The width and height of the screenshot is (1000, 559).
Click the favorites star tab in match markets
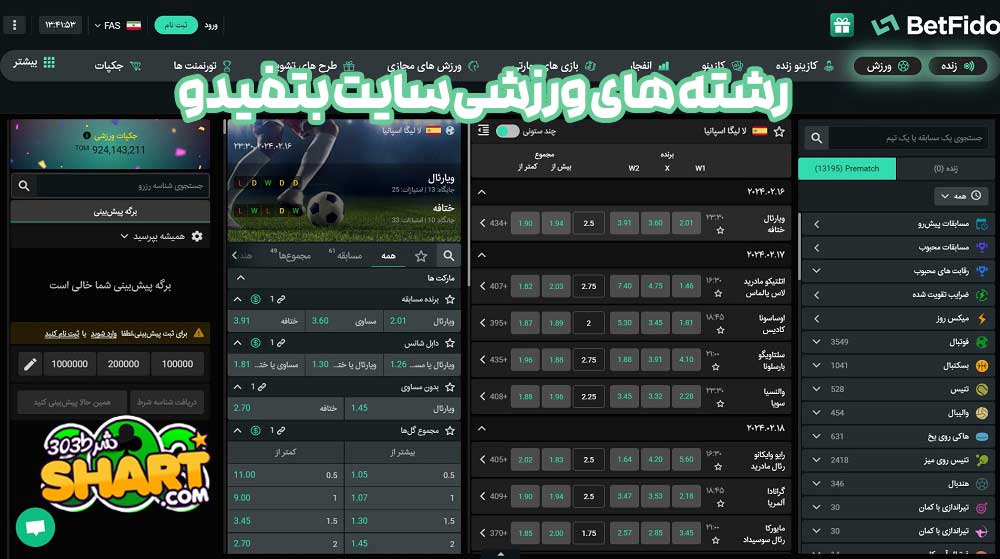(x=421, y=256)
